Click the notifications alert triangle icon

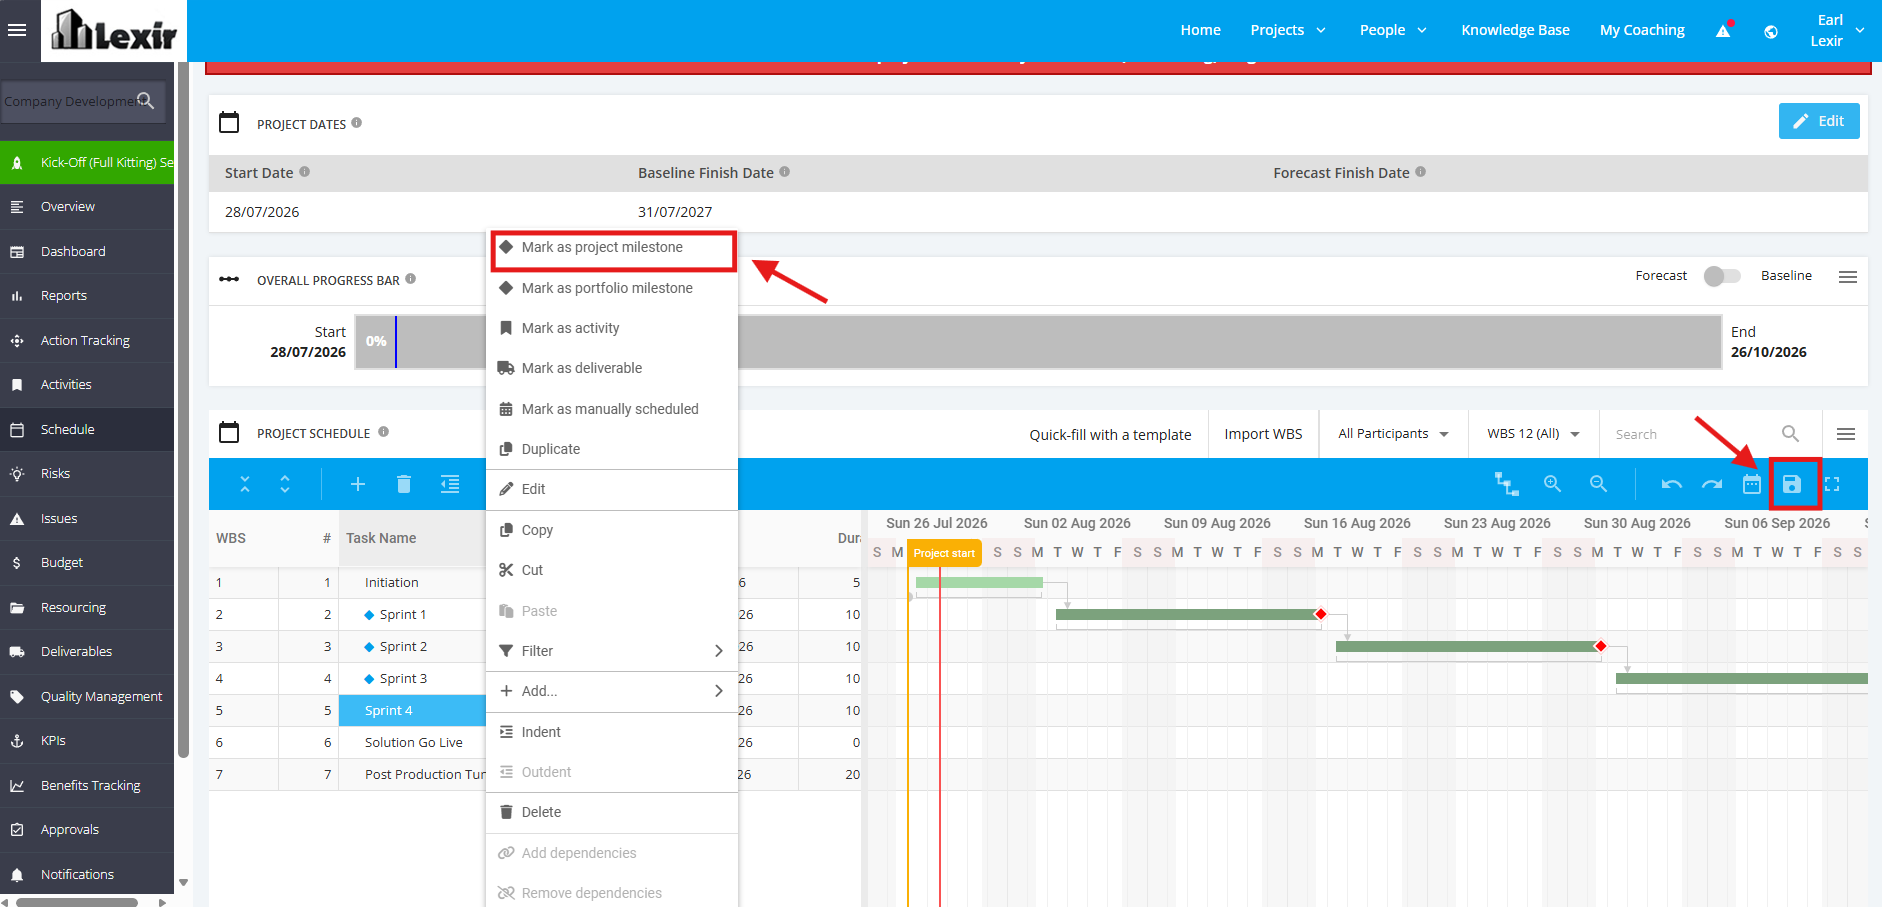(x=1723, y=30)
